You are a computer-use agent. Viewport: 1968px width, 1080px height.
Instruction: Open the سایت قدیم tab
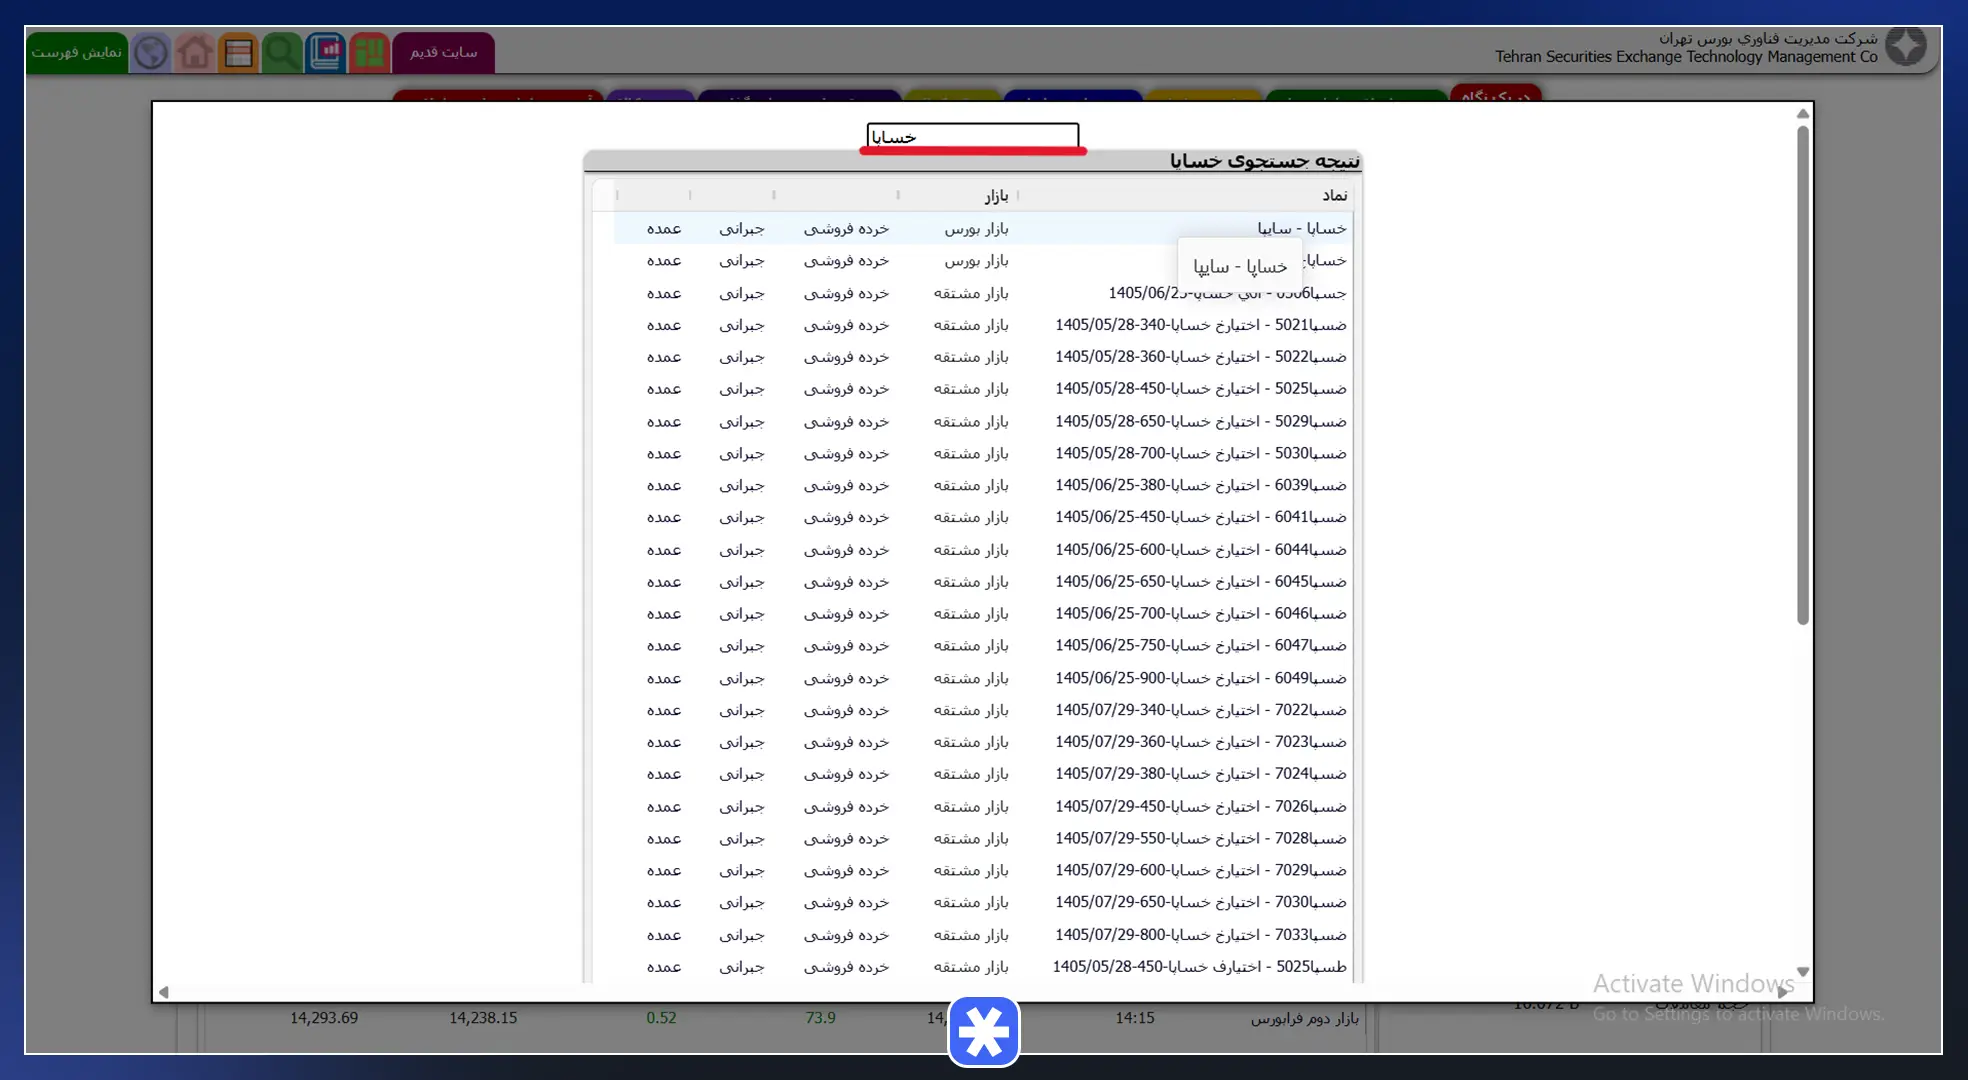[444, 52]
